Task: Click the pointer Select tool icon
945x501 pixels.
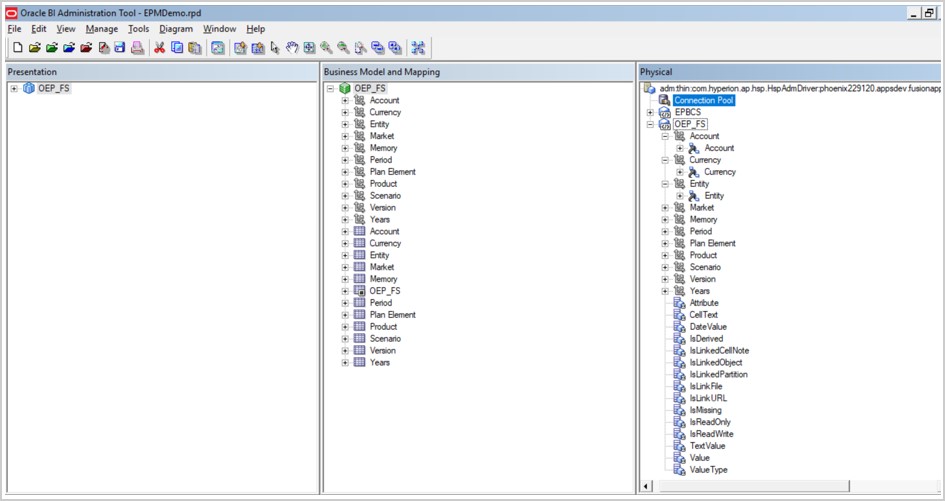Action: point(275,48)
